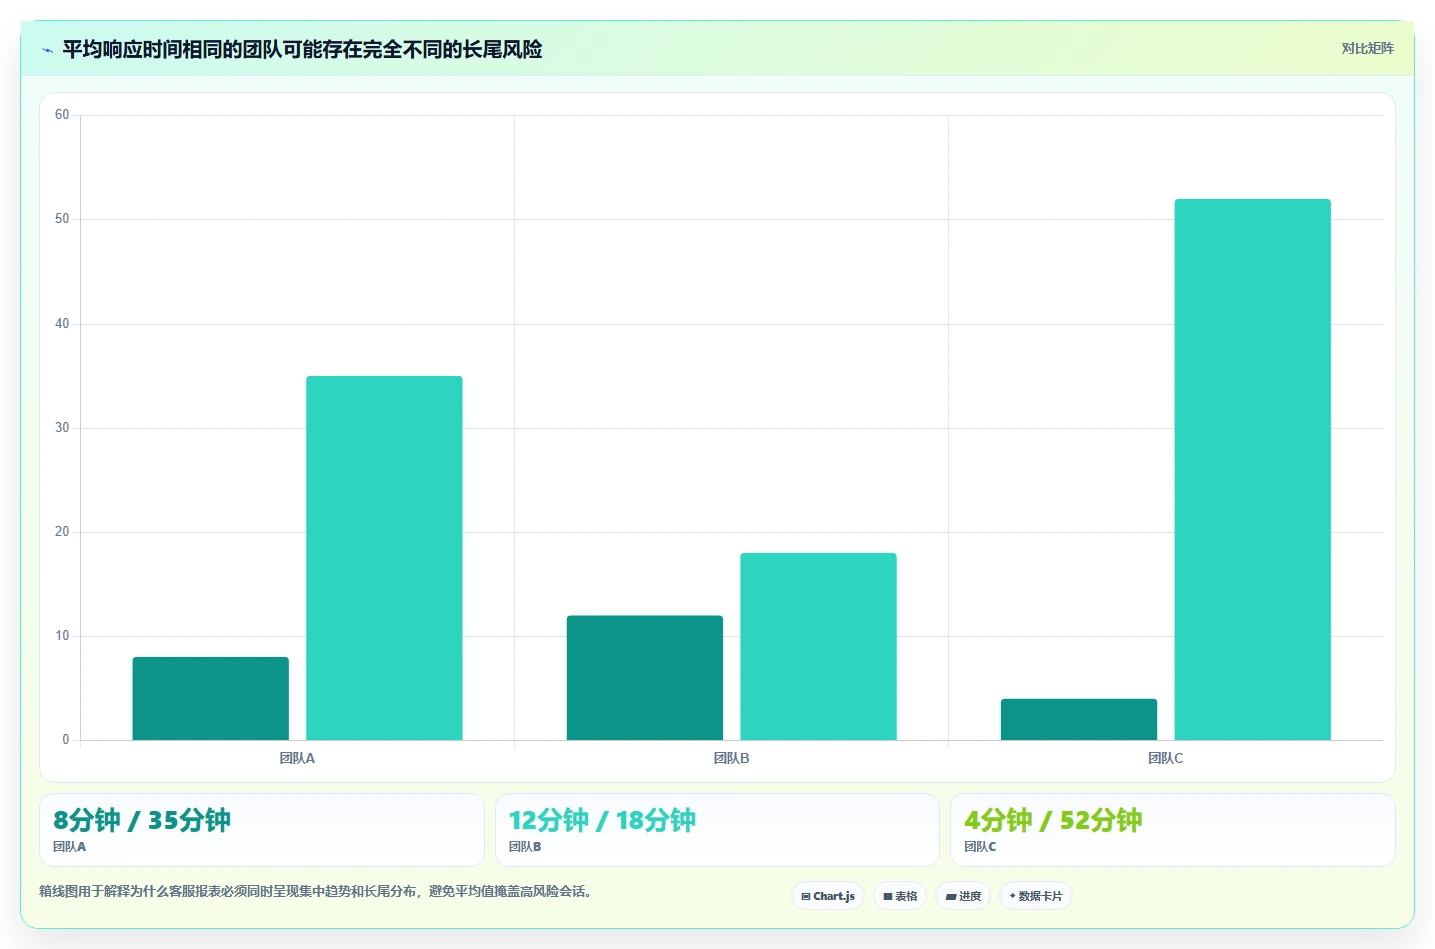This screenshot has height=949, width=1435.
Task: Click the 数据卡片 chip
Action: click(x=1036, y=896)
